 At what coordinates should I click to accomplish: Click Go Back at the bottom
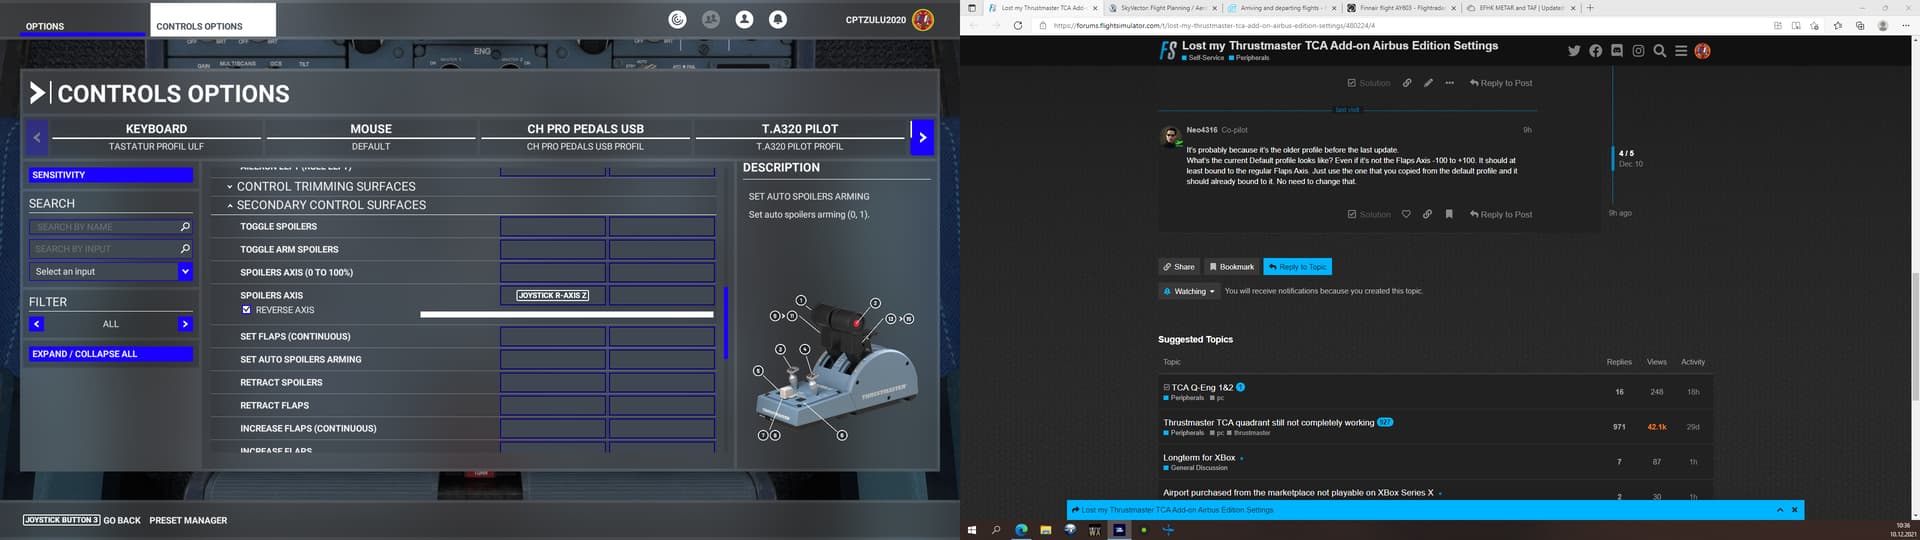coord(122,521)
